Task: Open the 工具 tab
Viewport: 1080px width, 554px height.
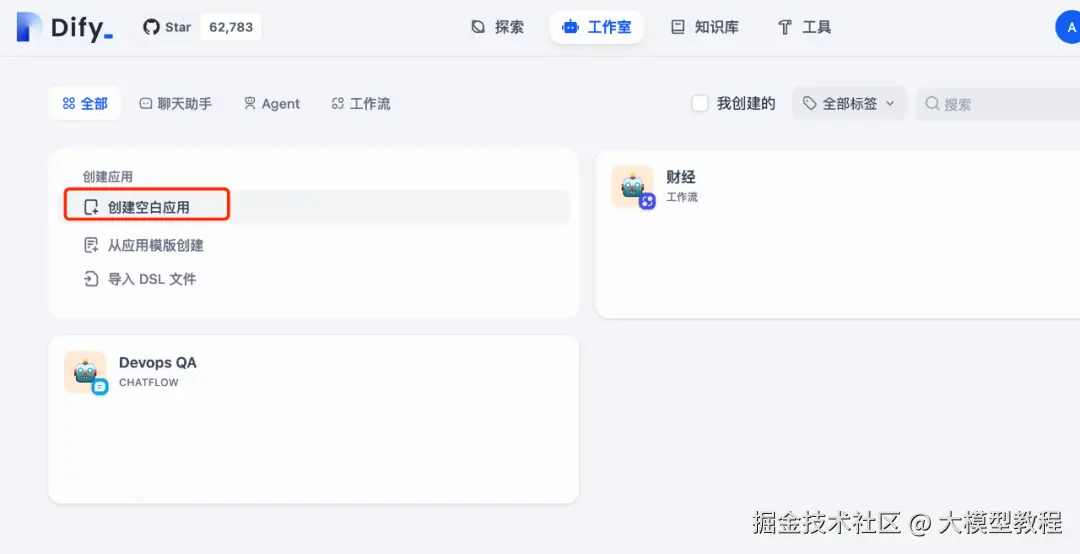Action: [804, 27]
